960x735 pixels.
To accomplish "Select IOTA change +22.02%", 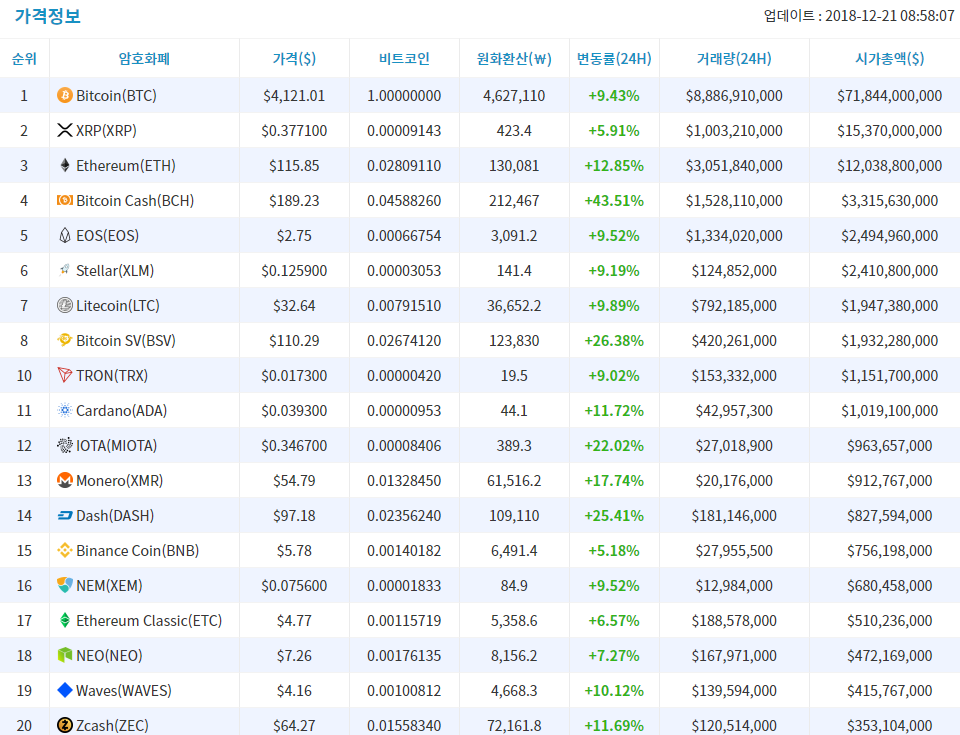I will [x=614, y=445].
